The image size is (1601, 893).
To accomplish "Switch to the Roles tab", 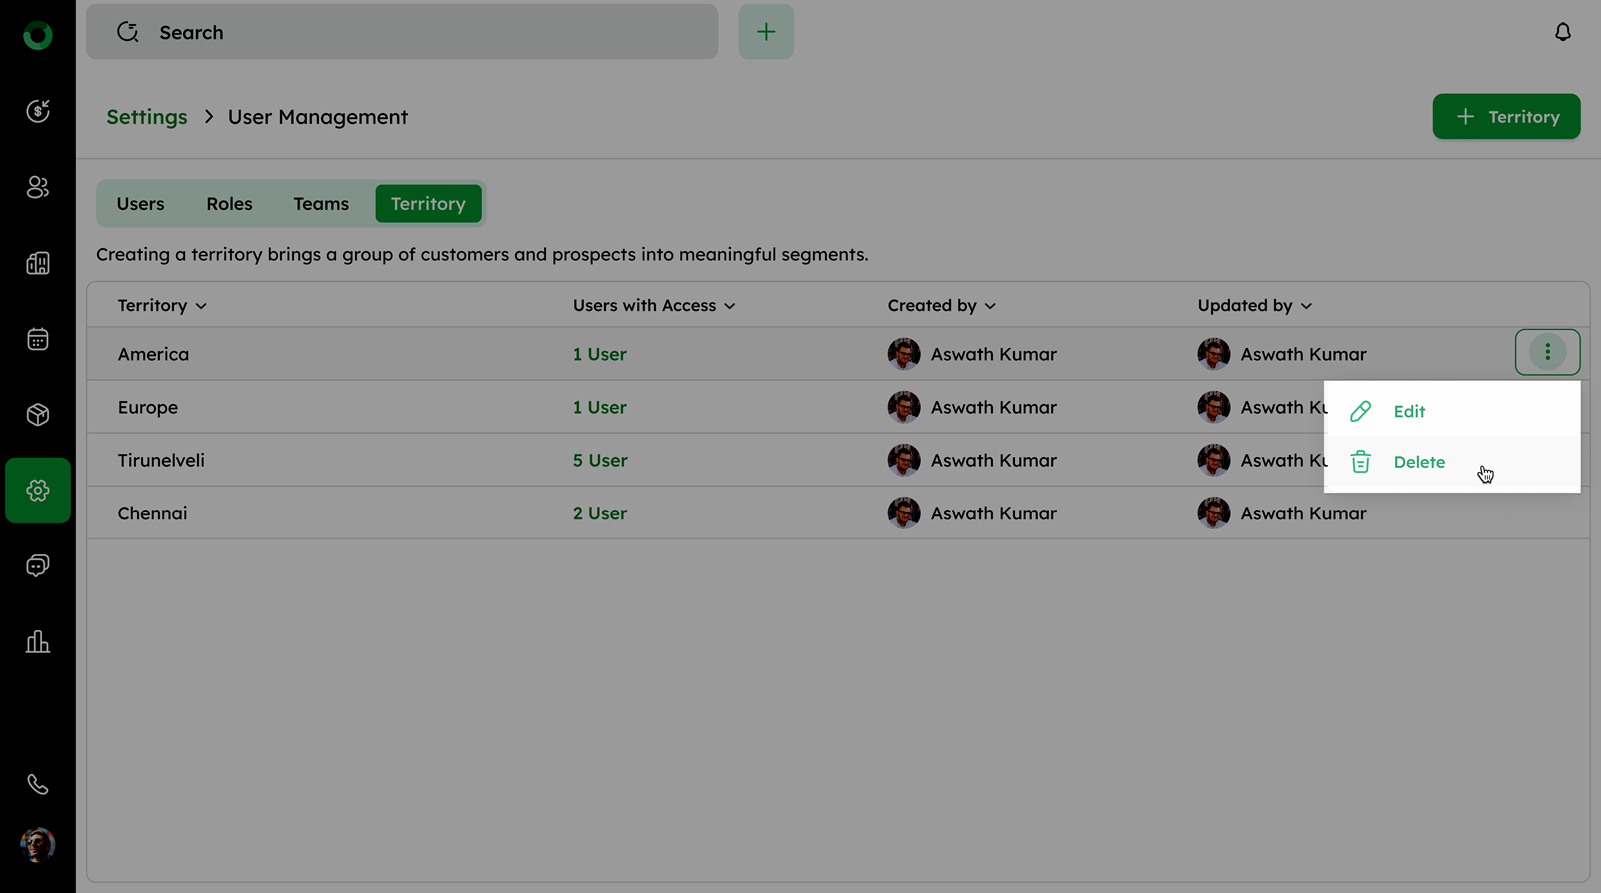I will (x=229, y=204).
